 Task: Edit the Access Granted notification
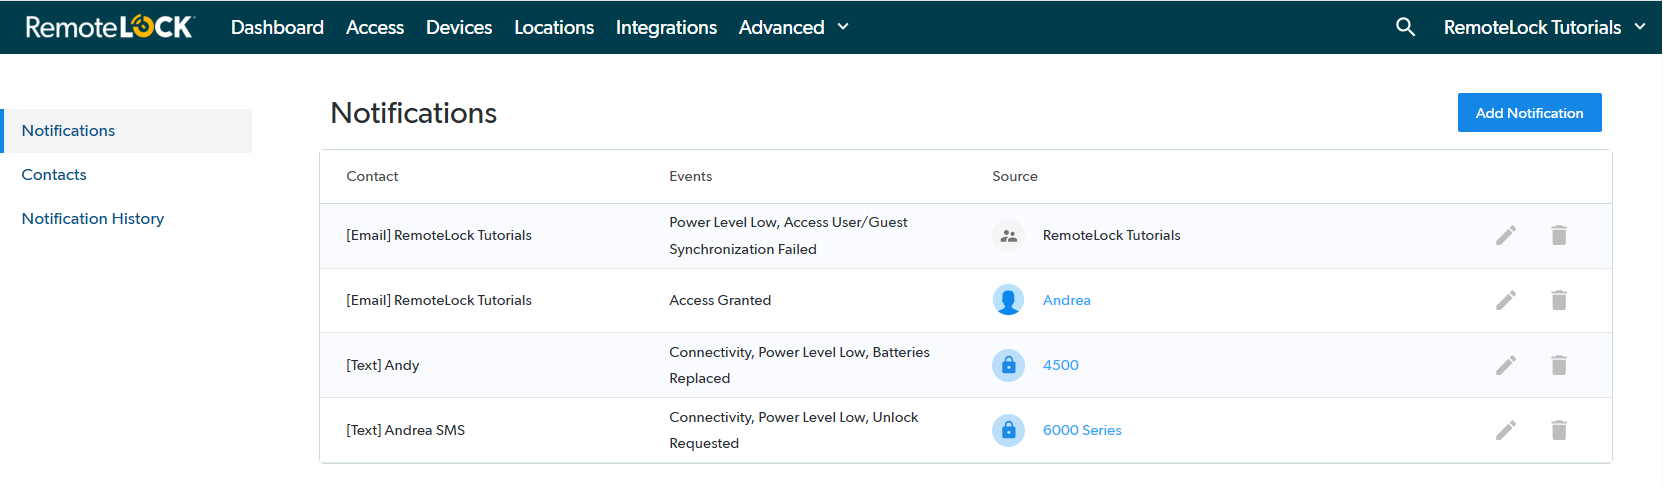pyautogui.click(x=1506, y=300)
